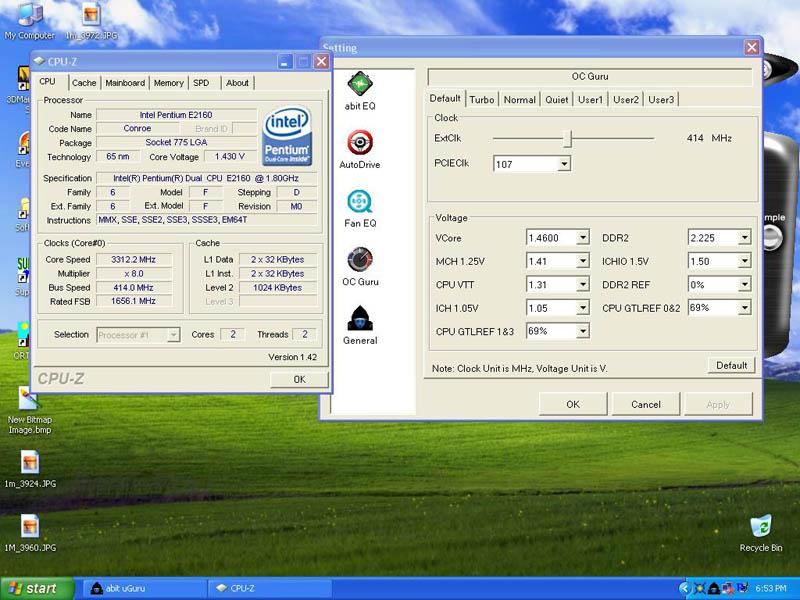
Task: Click the Multiplier x 8.0 value
Action: coord(134,273)
